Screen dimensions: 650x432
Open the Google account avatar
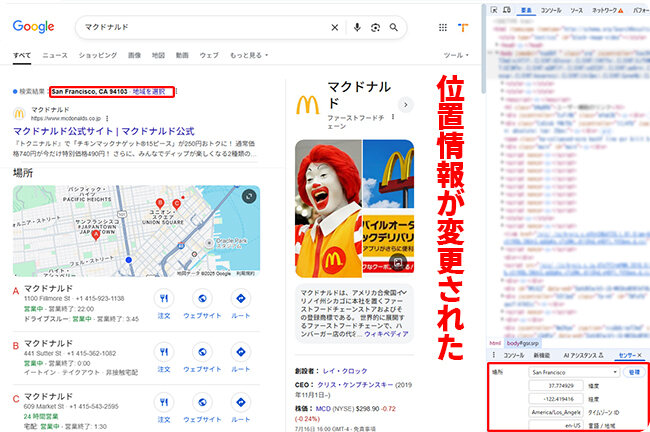[x=463, y=28]
